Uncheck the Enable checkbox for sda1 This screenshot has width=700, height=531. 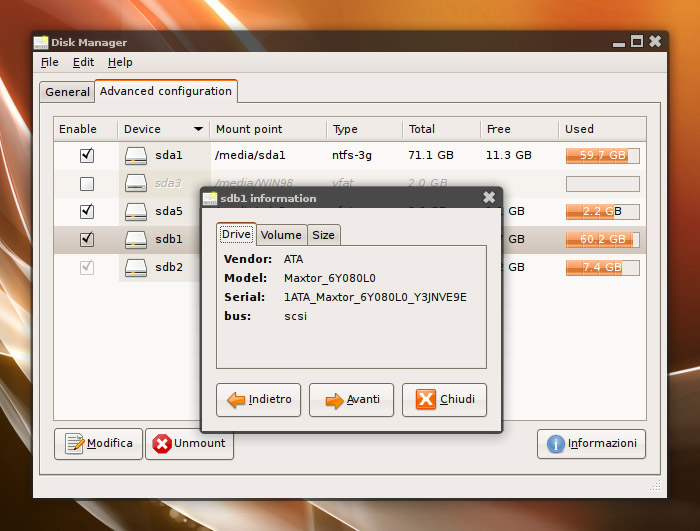pos(87,155)
